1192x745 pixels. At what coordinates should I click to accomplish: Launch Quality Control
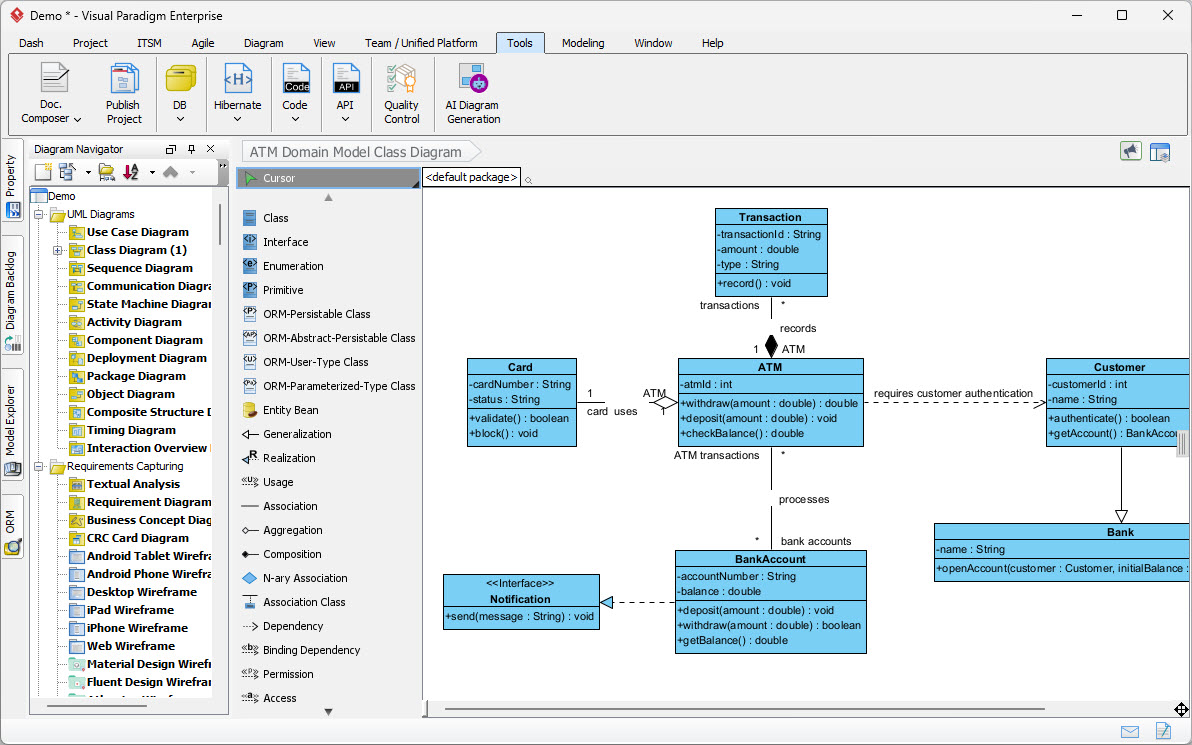[401, 94]
